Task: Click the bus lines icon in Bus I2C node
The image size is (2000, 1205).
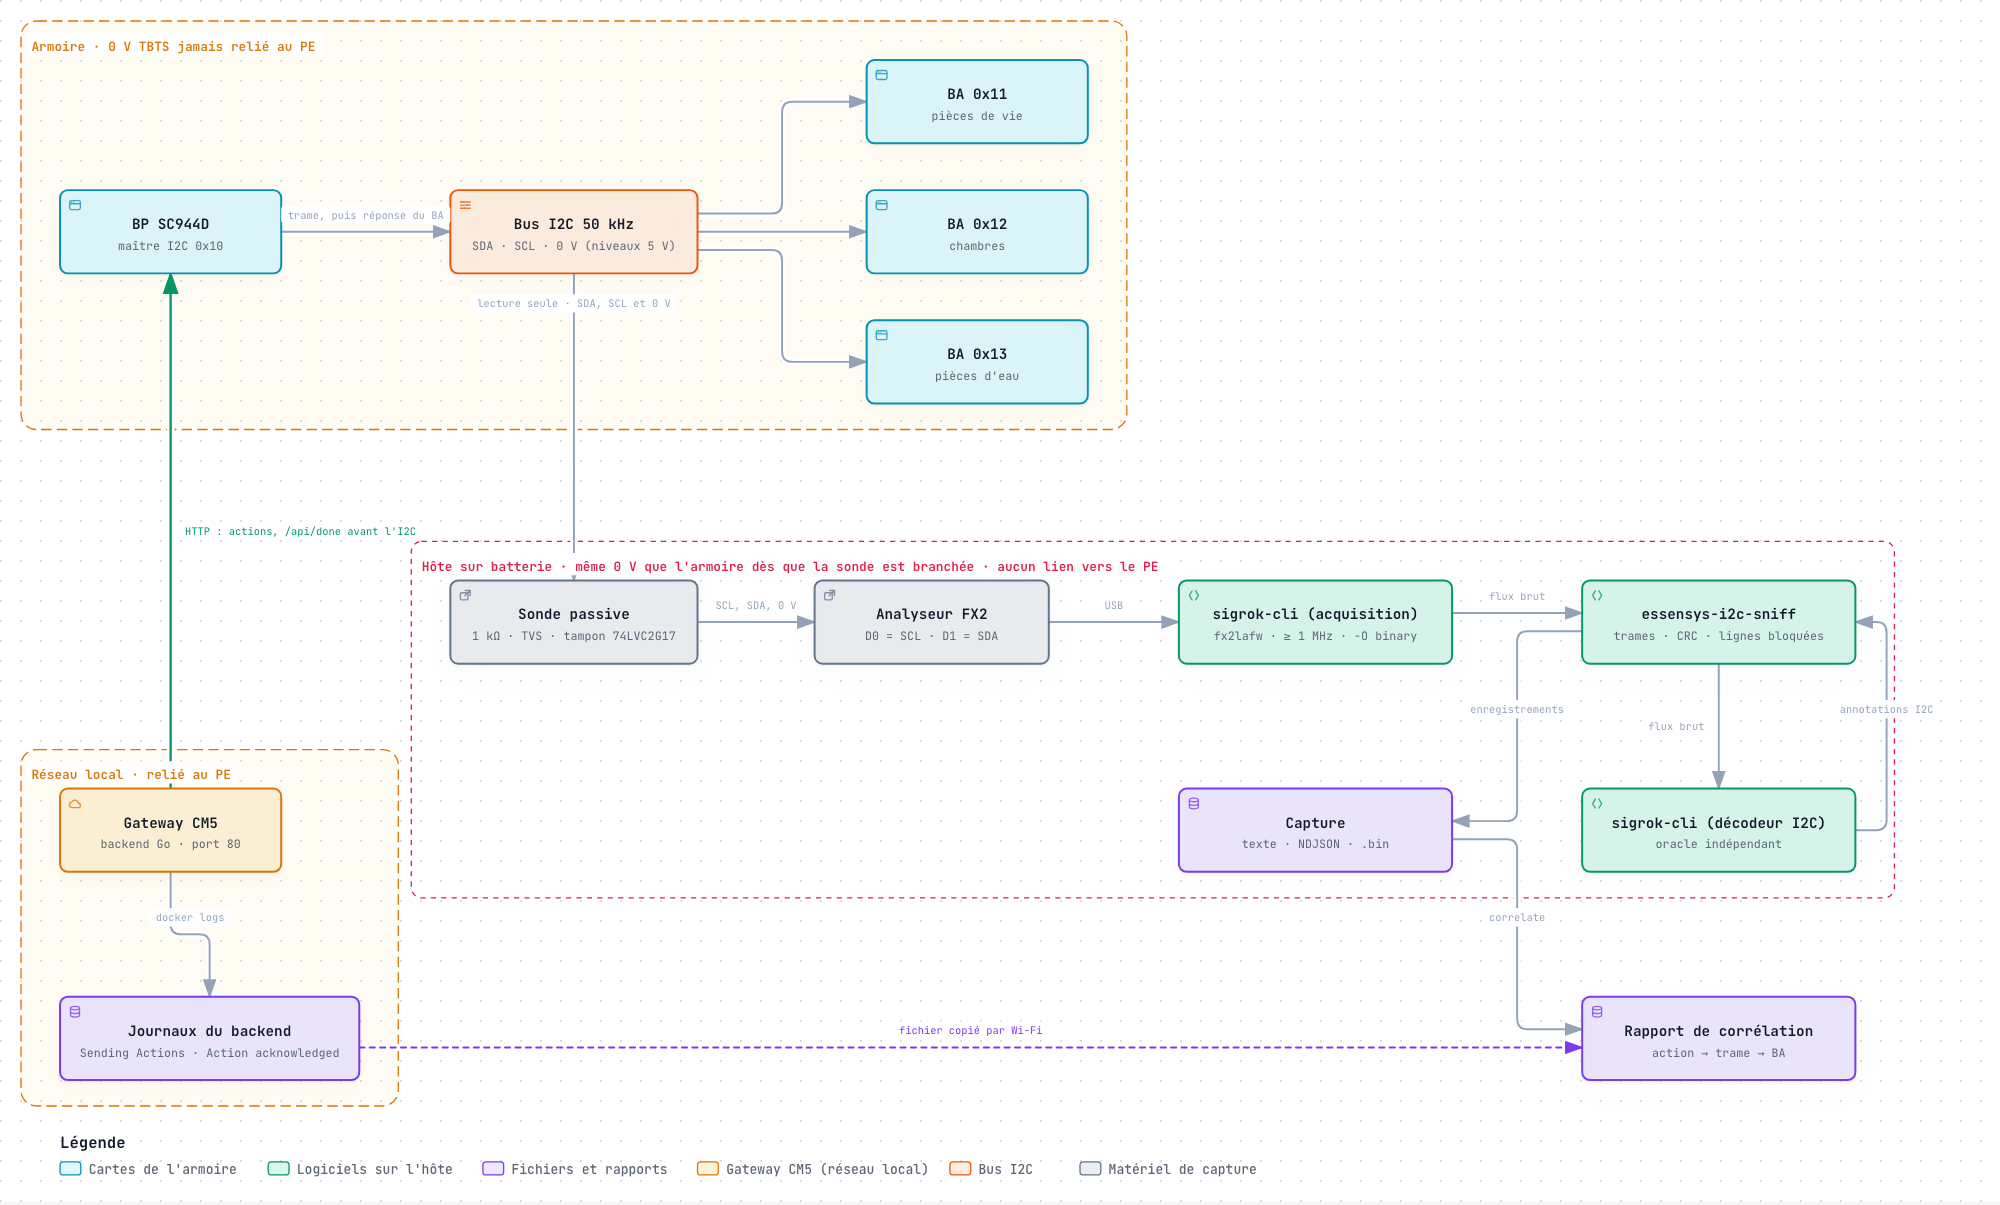Action: click(x=465, y=205)
